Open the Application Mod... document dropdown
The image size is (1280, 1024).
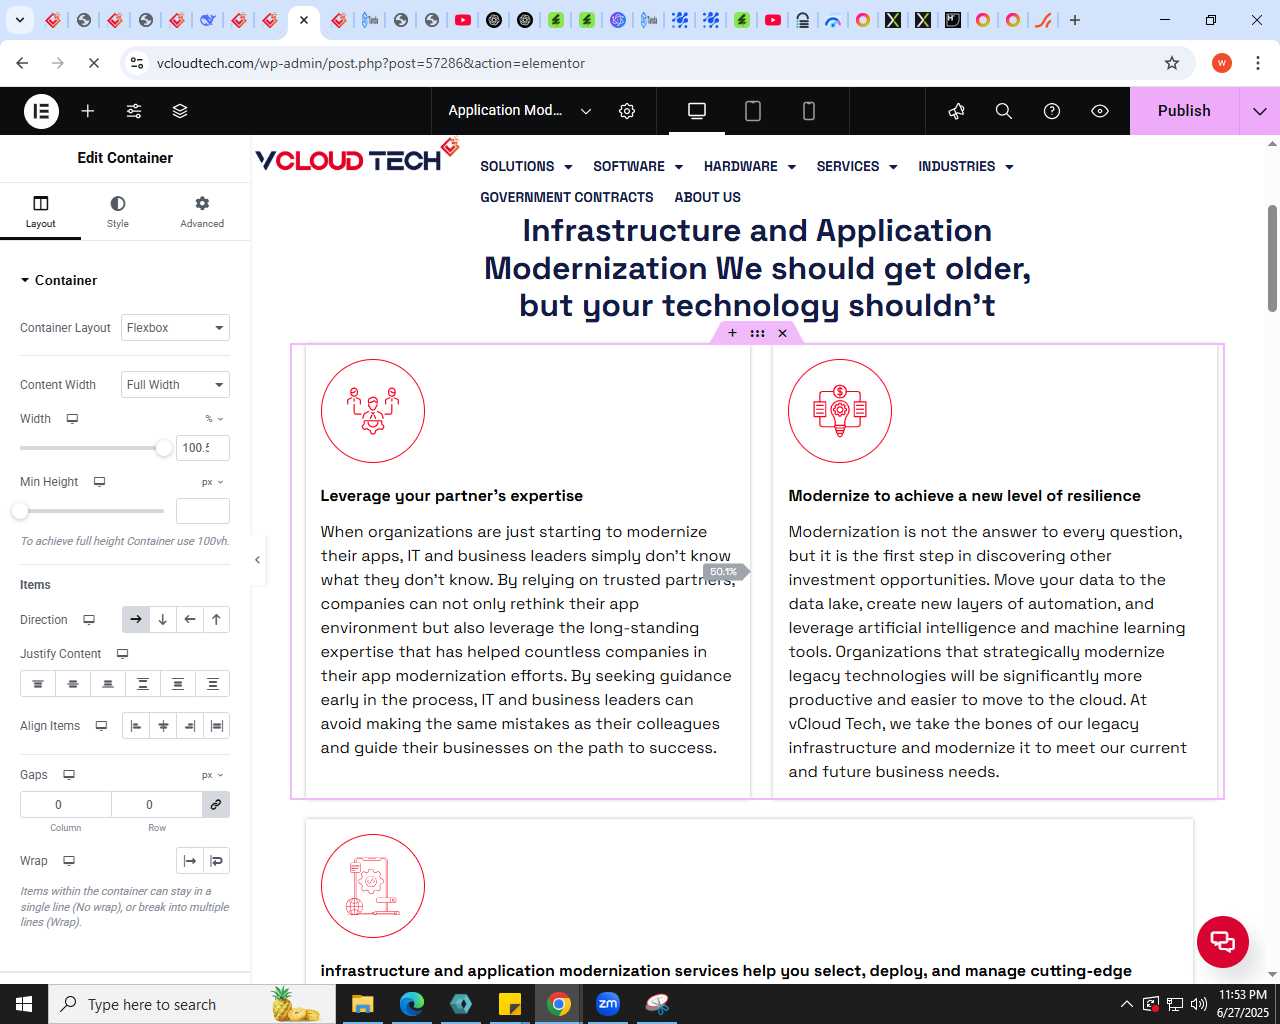pos(520,111)
